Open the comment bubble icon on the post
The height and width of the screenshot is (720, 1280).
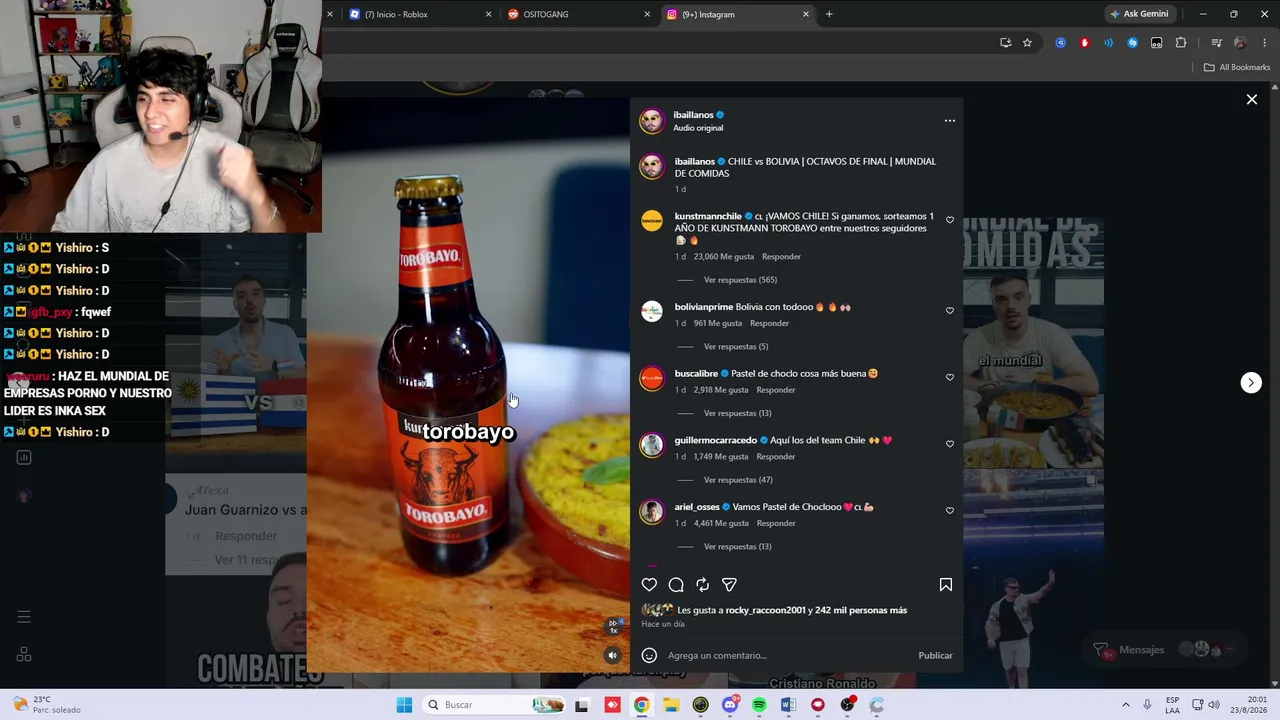pos(676,585)
